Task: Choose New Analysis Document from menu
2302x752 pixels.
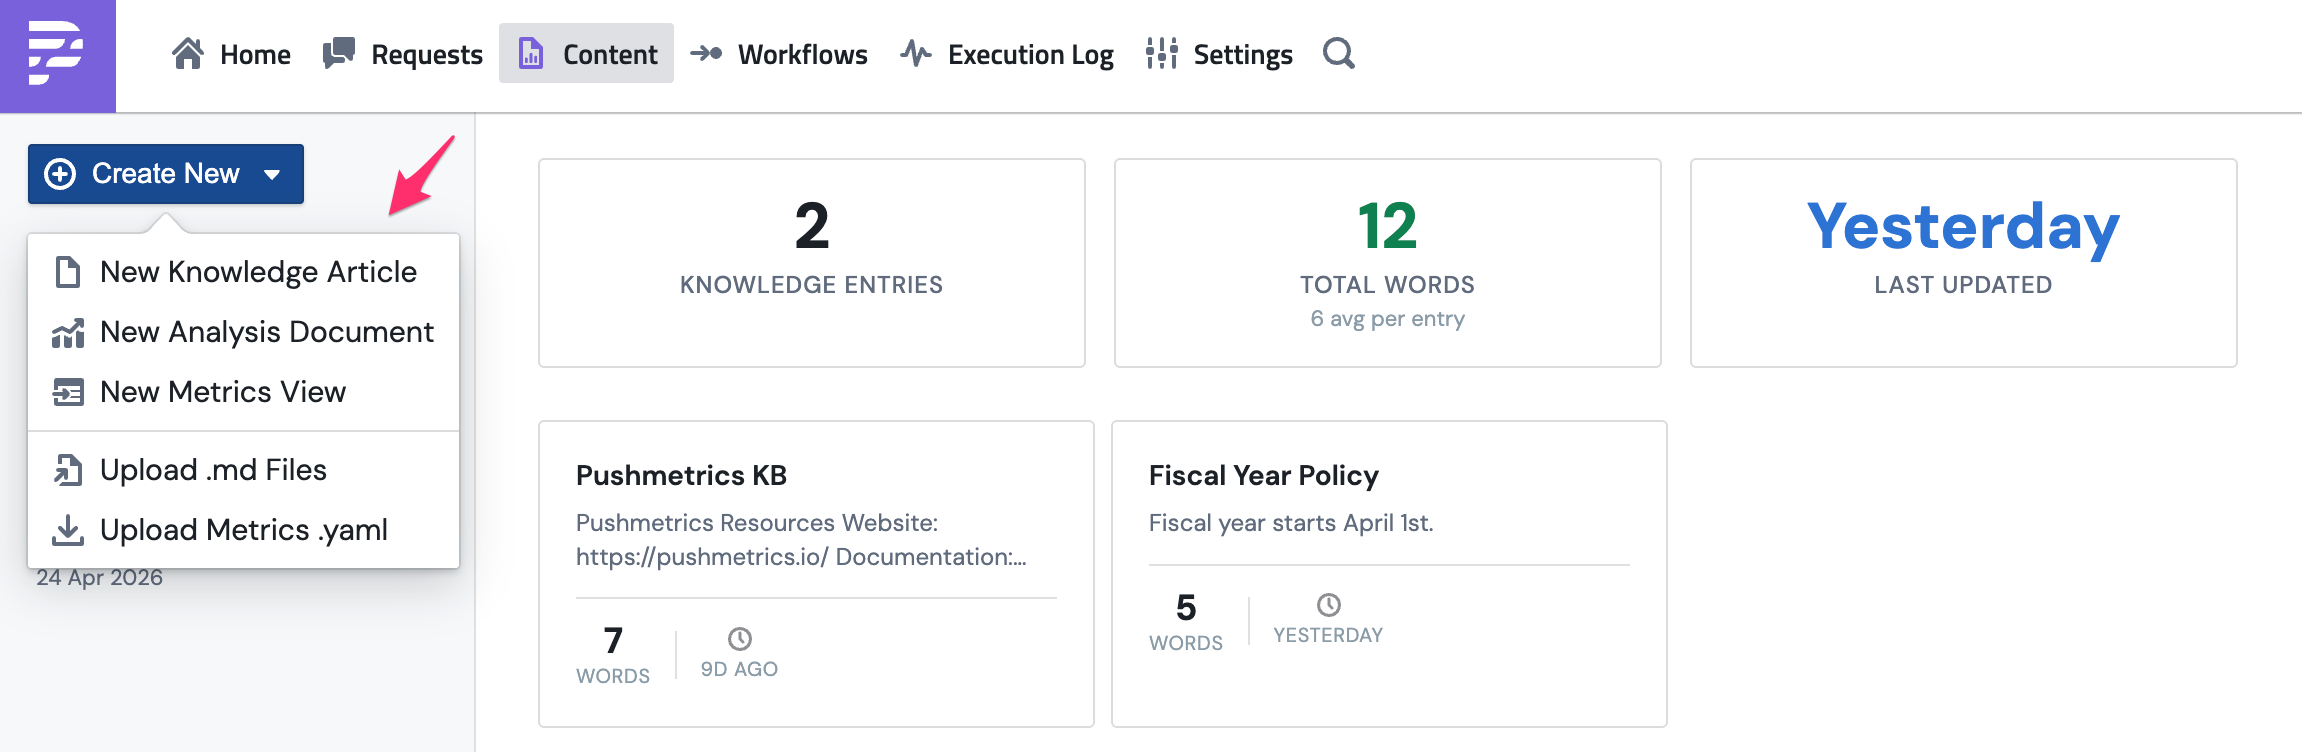Action: (243, 332)
